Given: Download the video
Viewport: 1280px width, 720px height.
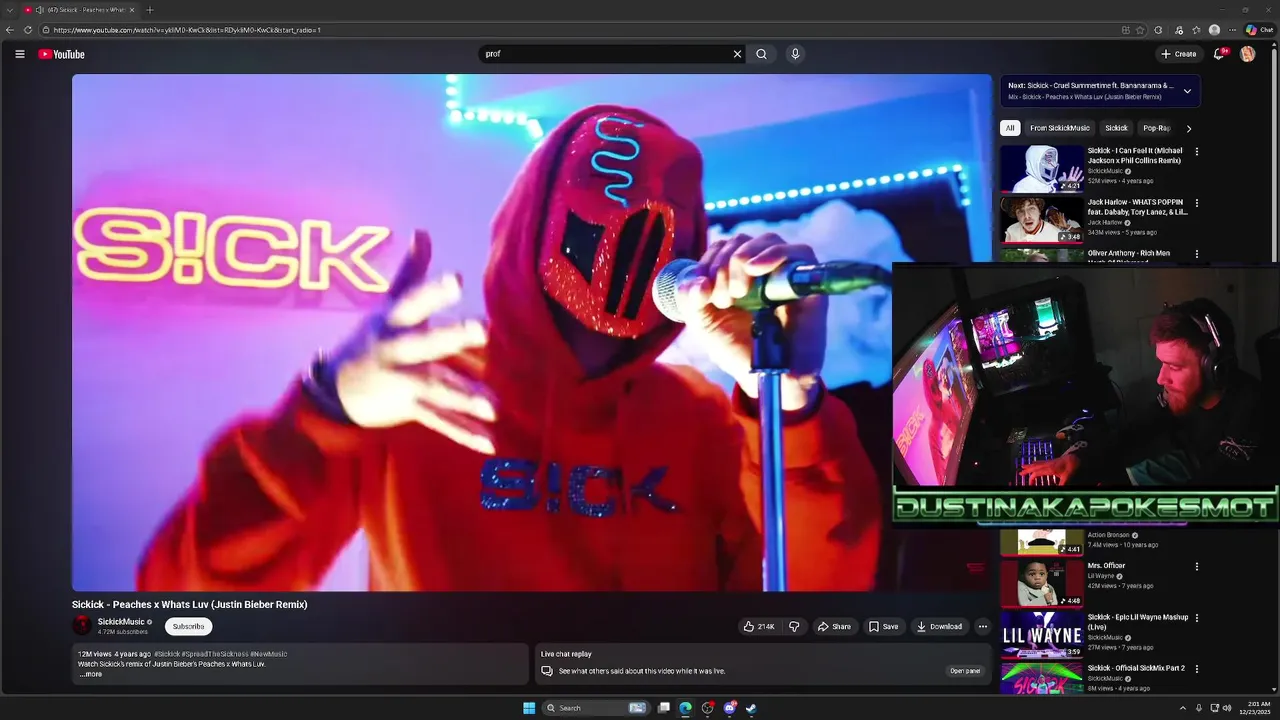Looking at the screenshot, I should 939,627.
